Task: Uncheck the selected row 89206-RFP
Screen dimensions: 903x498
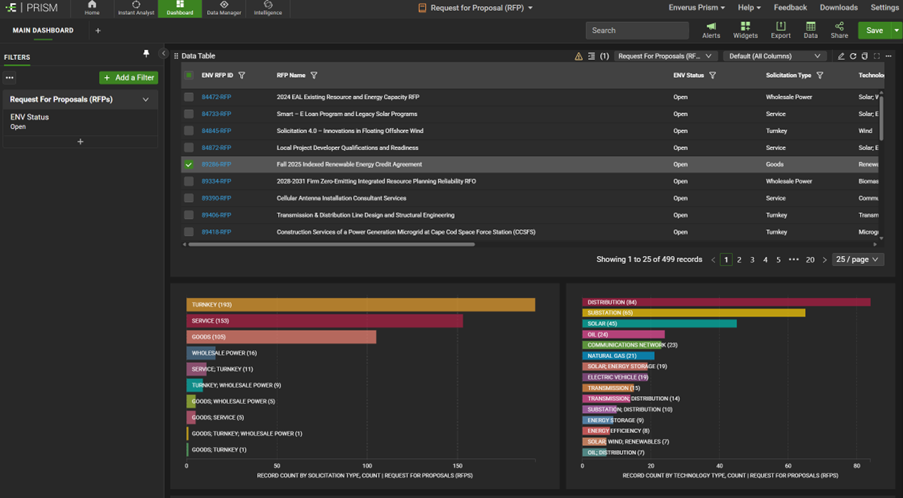Action: coord(189,164)
